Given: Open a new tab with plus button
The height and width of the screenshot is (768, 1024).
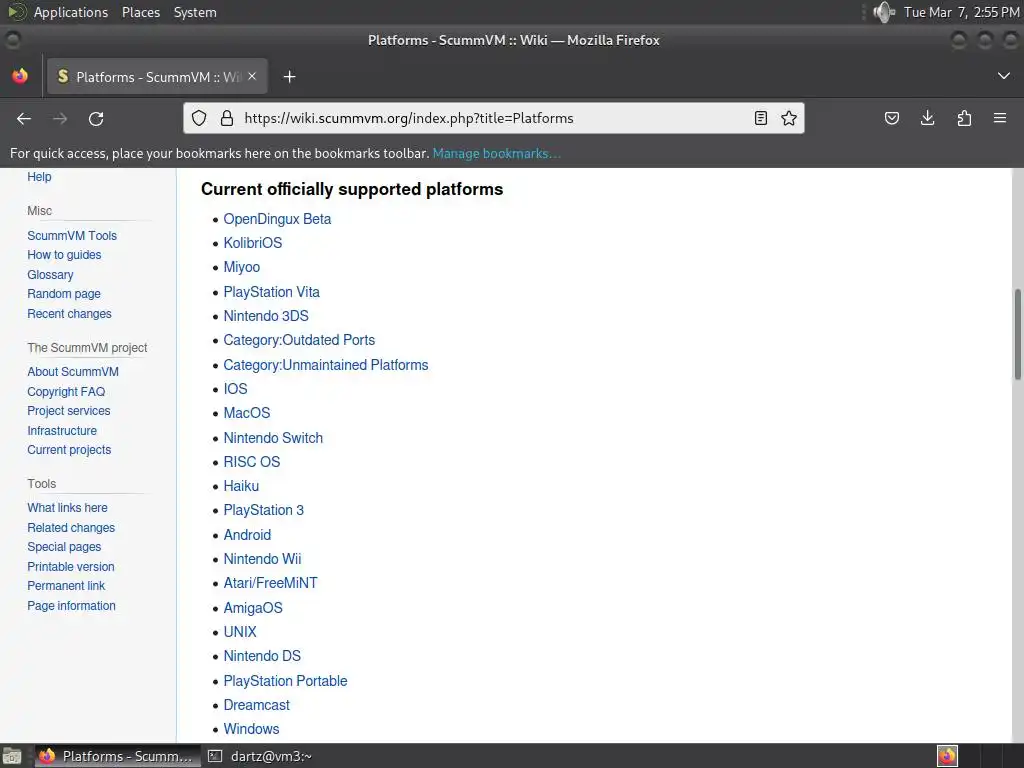Looking at the screenshot, I should point(289,77).
